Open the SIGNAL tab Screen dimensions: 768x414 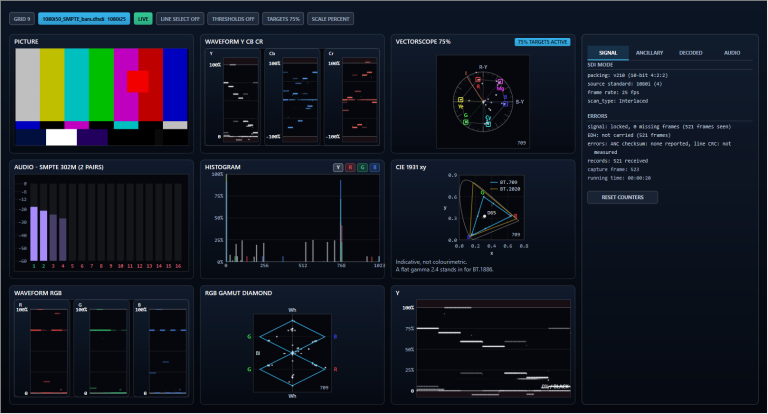(x=608, y=52)
